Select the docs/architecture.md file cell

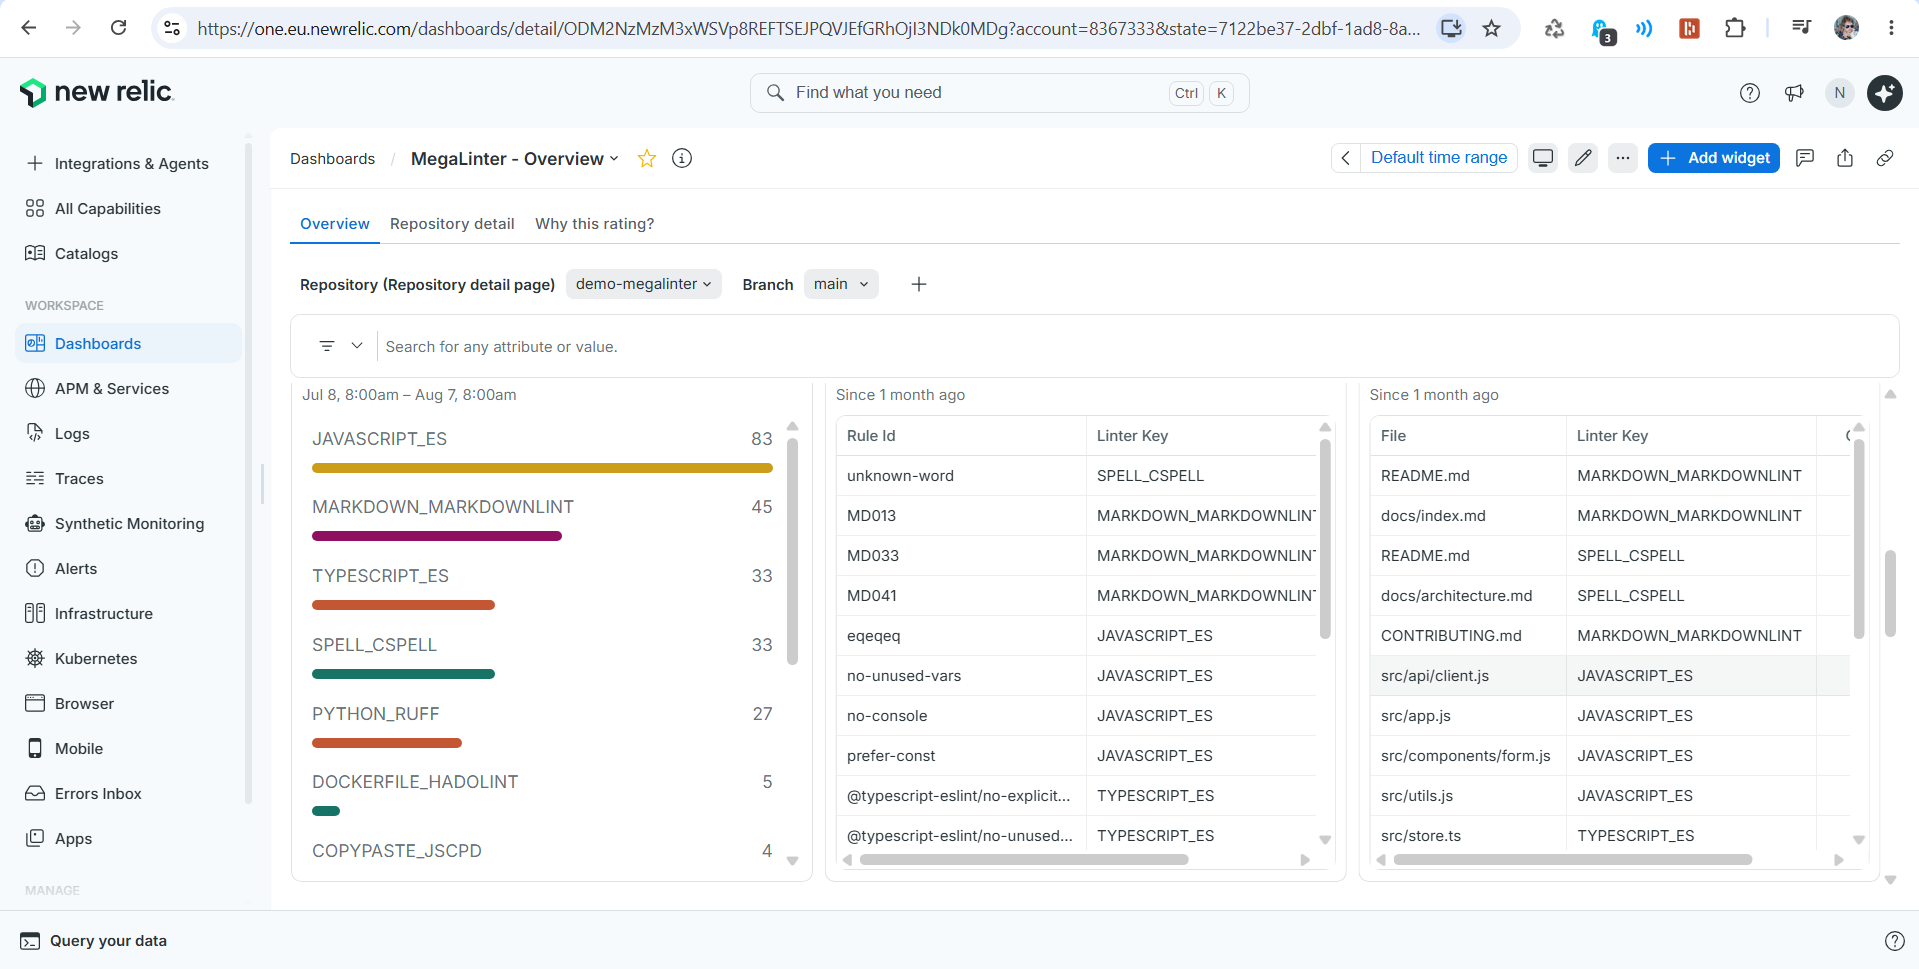1468,596
